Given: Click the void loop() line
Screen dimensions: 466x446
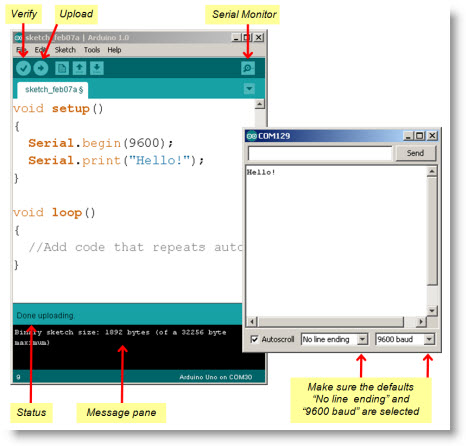Looking at the screenshot, I should [54, 213].
